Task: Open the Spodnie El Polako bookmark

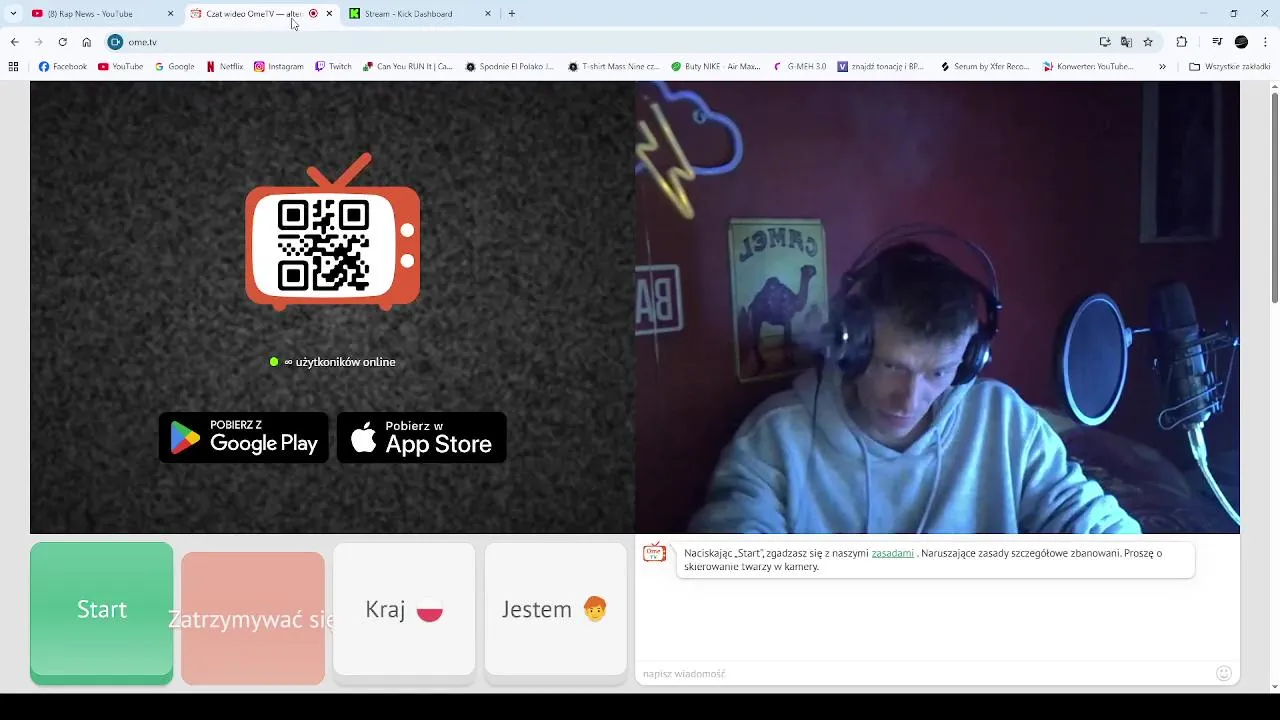Action: (510, 67)
